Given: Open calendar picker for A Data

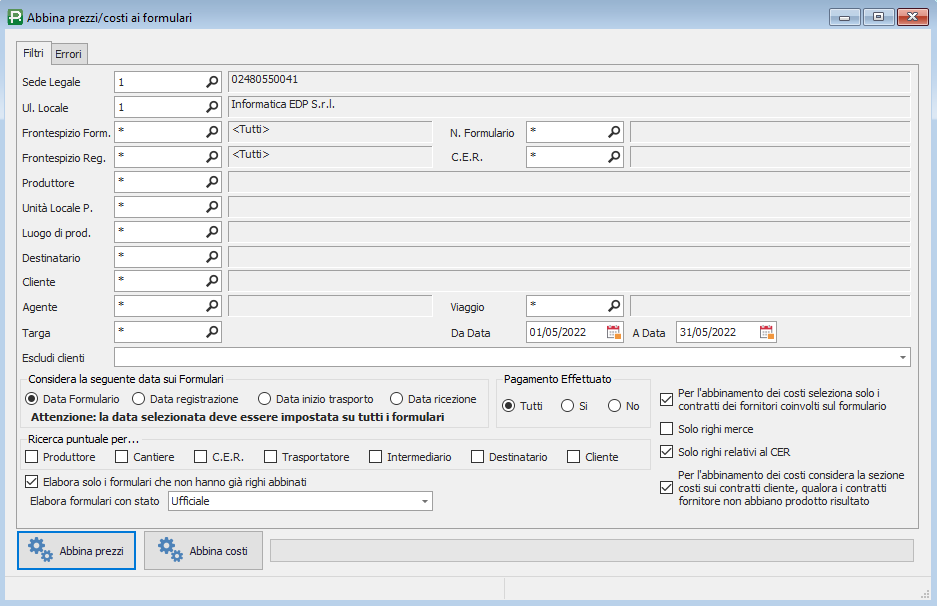Looking at the screenshot, I should tap(766, 332).
